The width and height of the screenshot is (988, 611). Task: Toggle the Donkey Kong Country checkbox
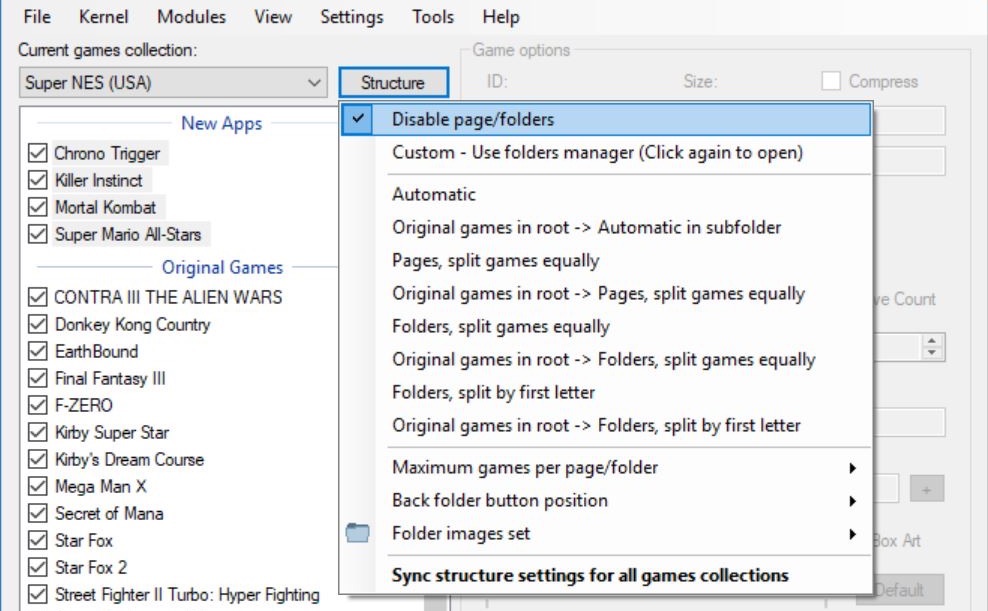38,324
